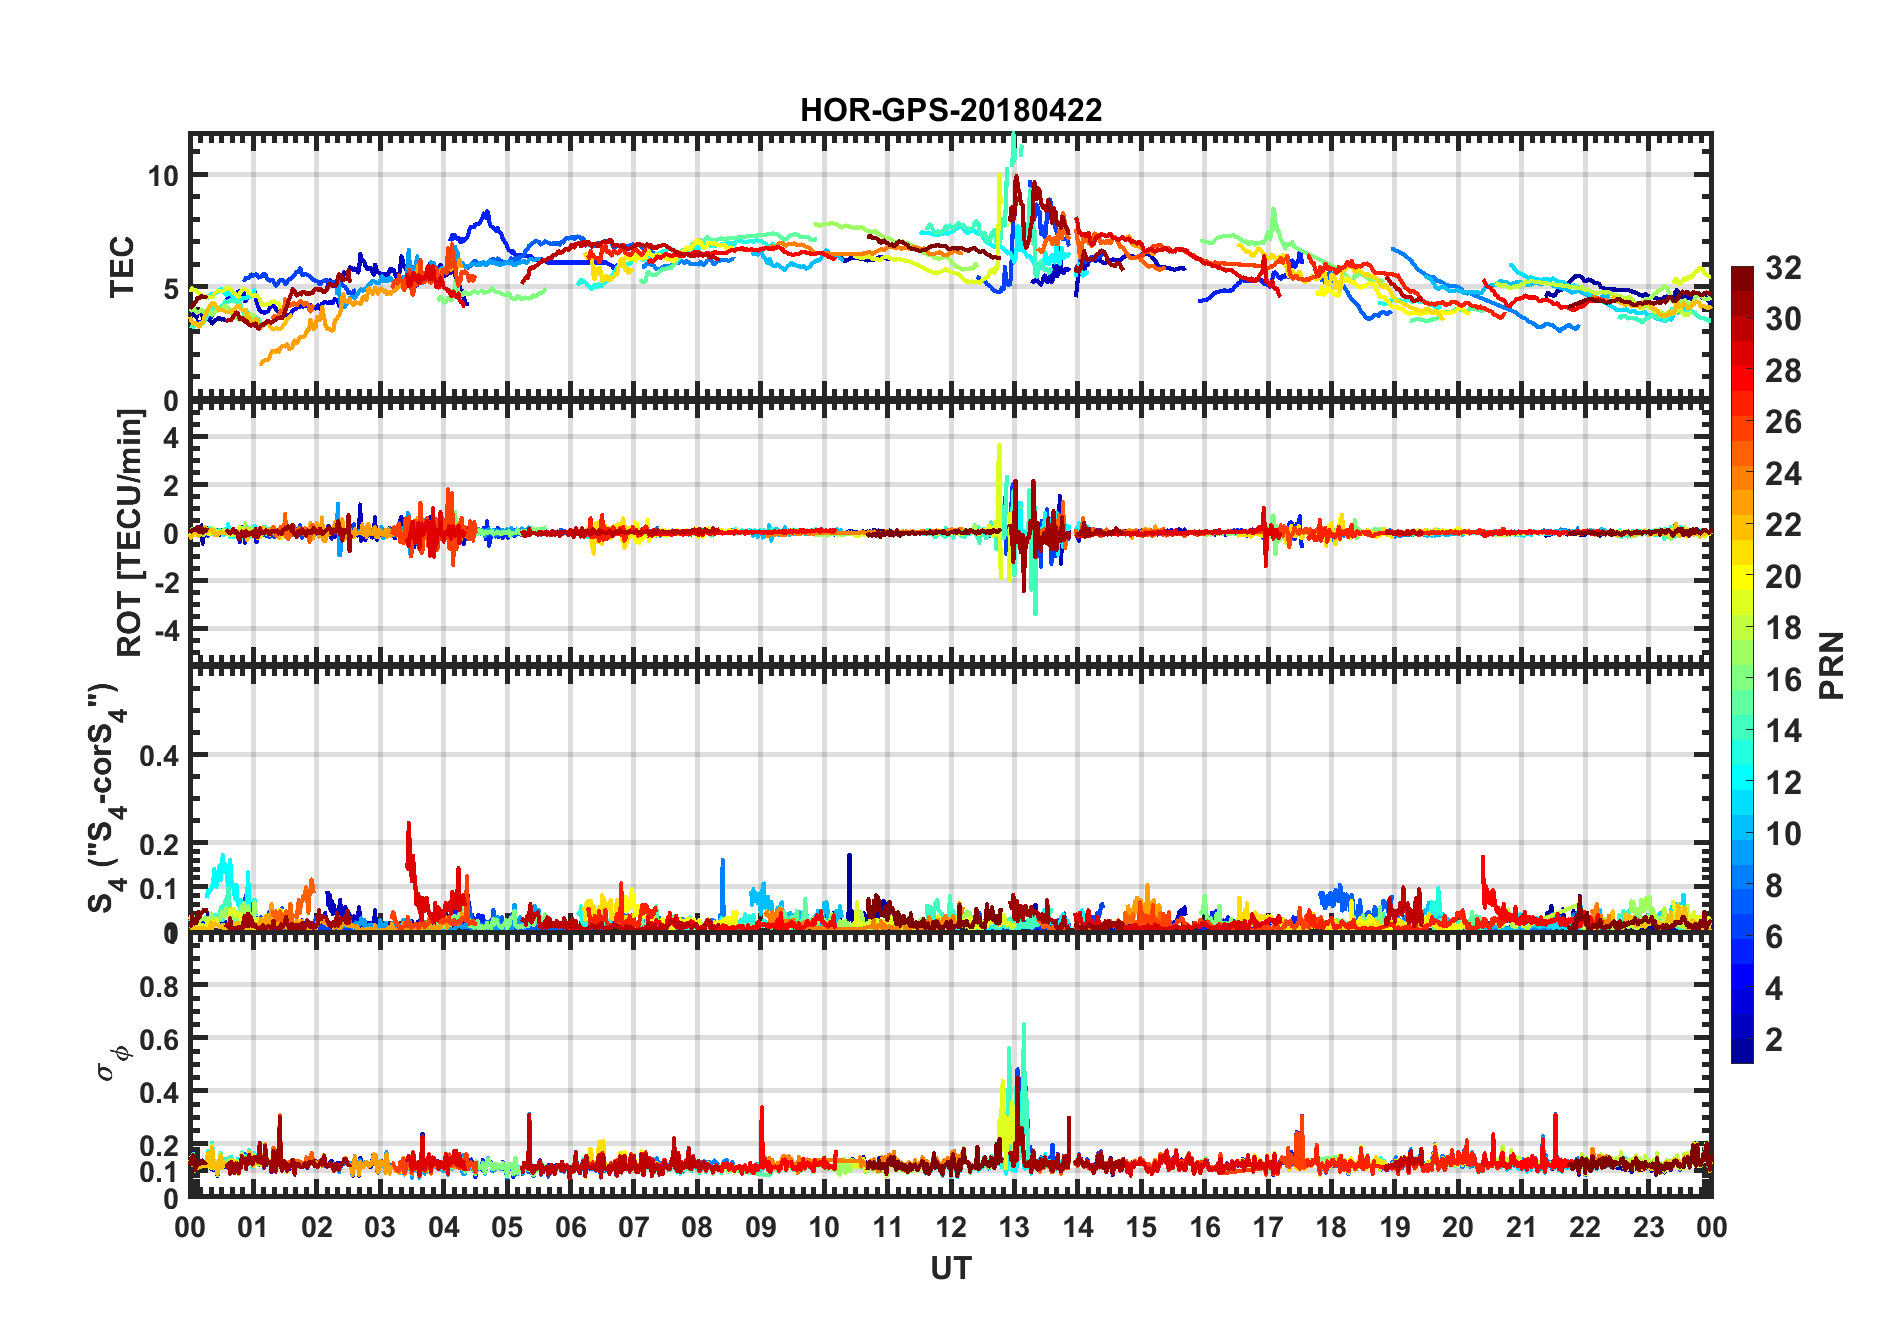Select the ROT [TECU/min] axis label
Viewport: 1902px width, 1330px height.
[x=130, y=532]
